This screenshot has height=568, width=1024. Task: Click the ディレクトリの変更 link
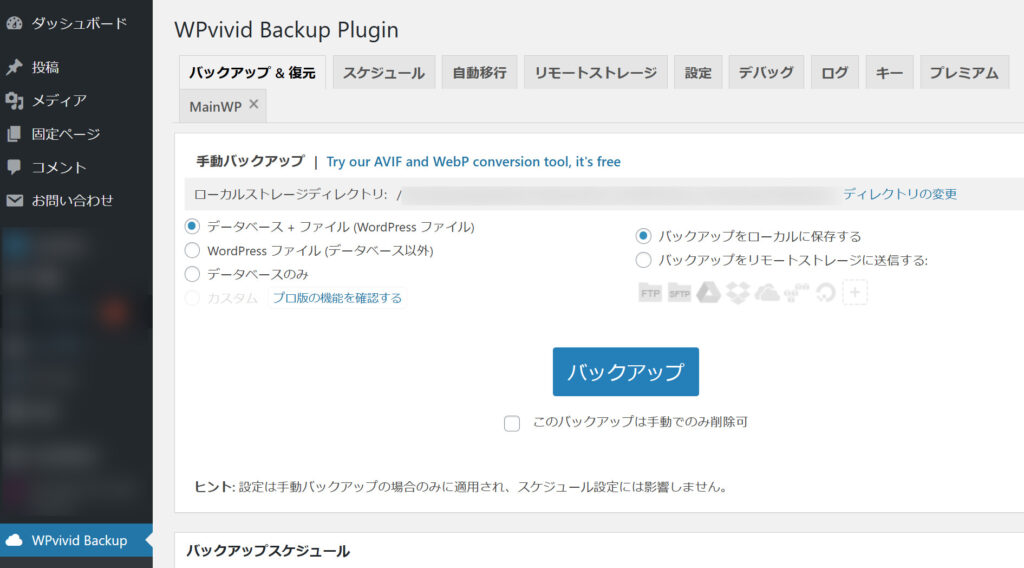pos(900,194)
